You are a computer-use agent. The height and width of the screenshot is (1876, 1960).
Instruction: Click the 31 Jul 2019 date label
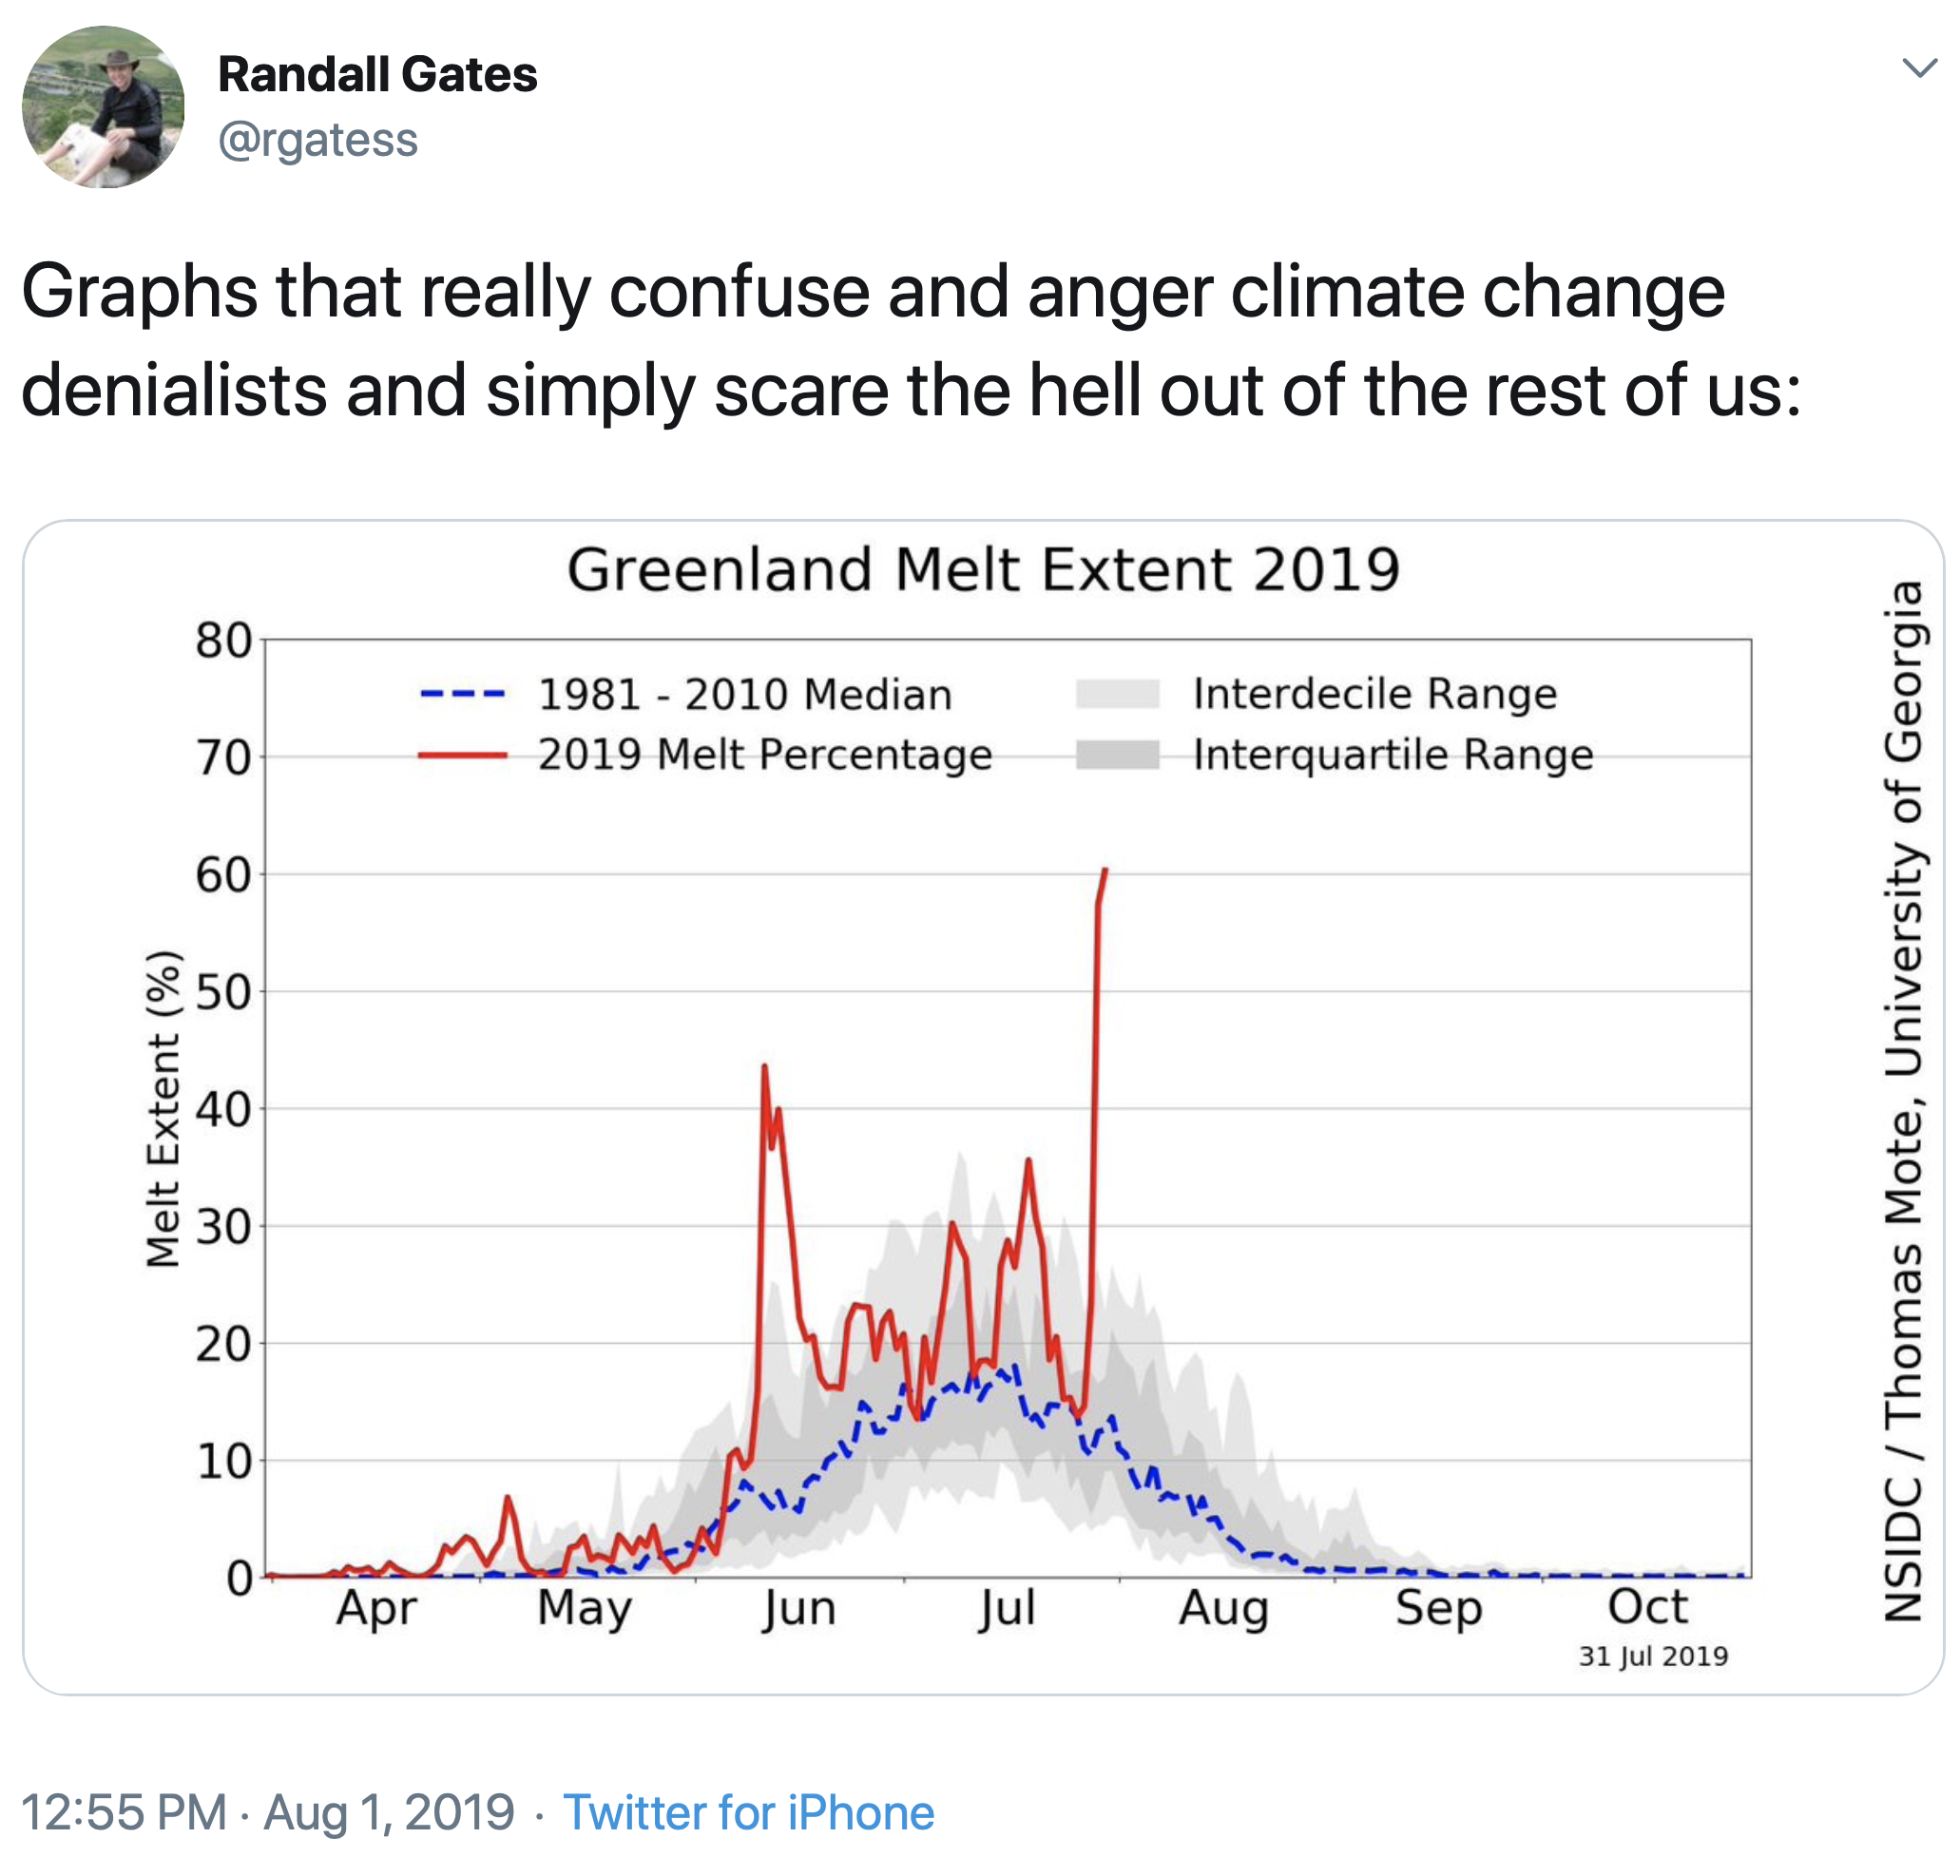(1653, 1656)
